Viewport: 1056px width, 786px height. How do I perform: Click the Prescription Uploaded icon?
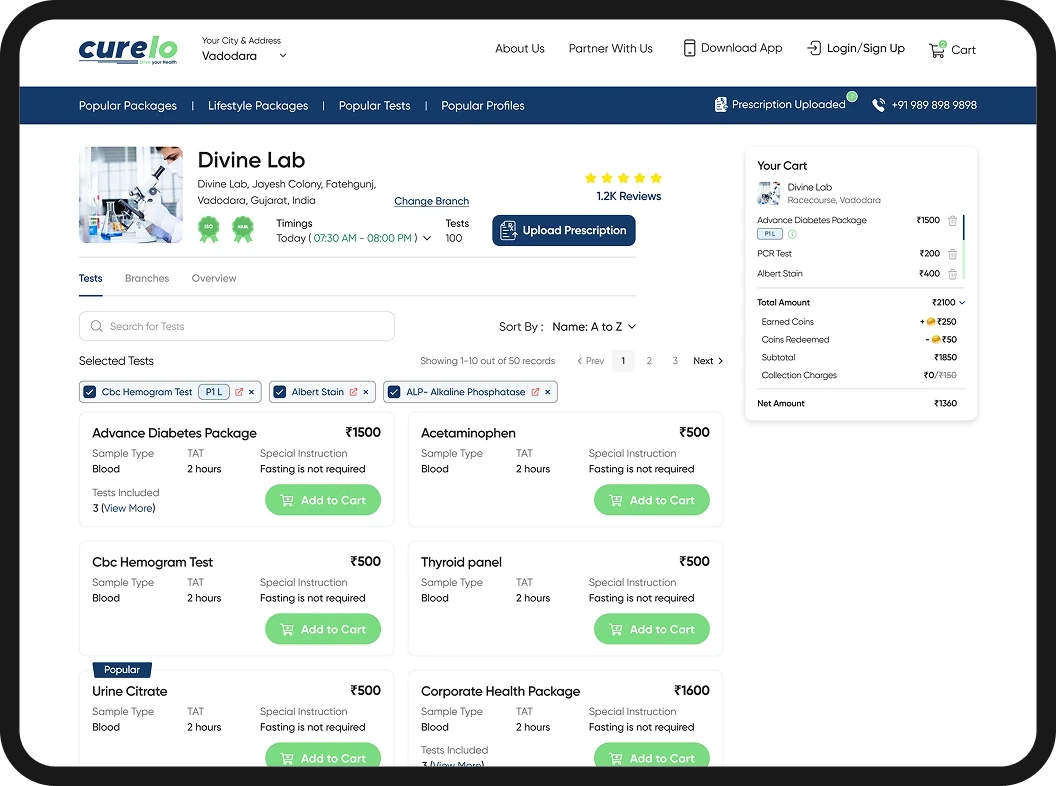tap(721, 105)
